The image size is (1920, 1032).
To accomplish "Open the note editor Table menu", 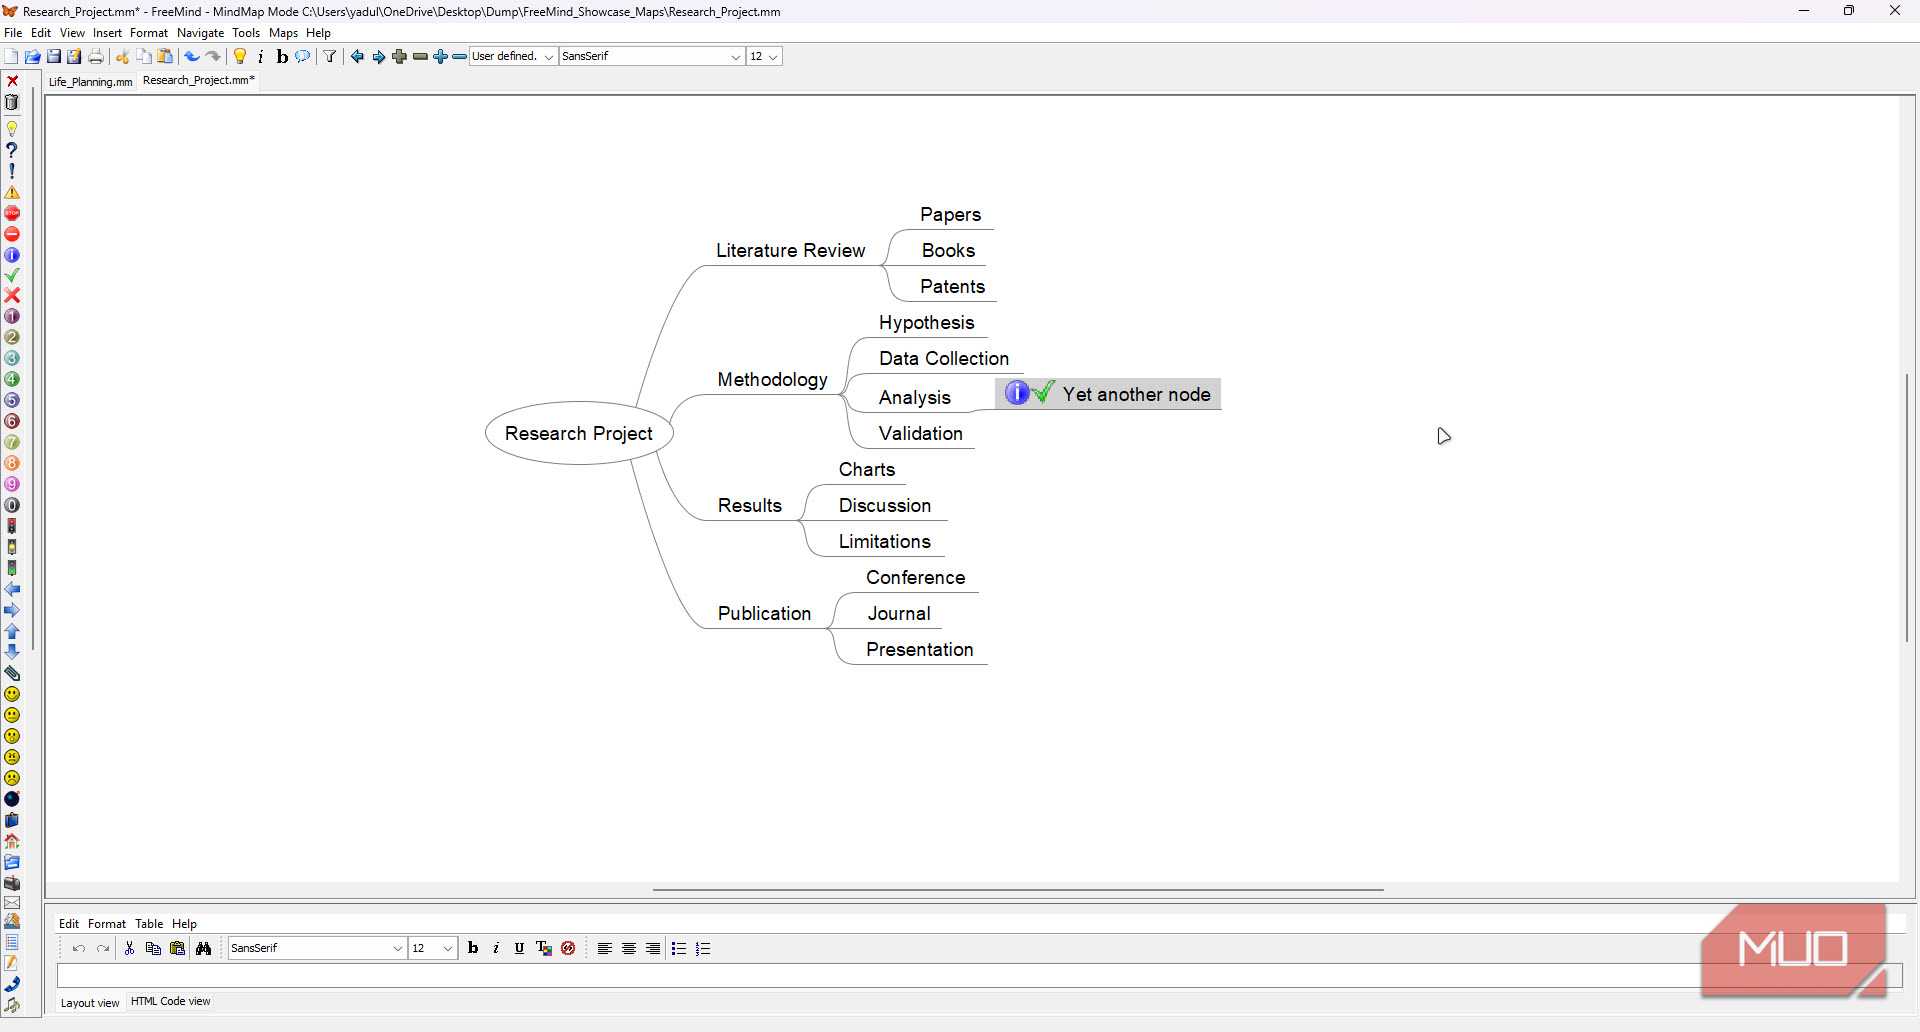I will pyautogui.click(x=149, y=924).
